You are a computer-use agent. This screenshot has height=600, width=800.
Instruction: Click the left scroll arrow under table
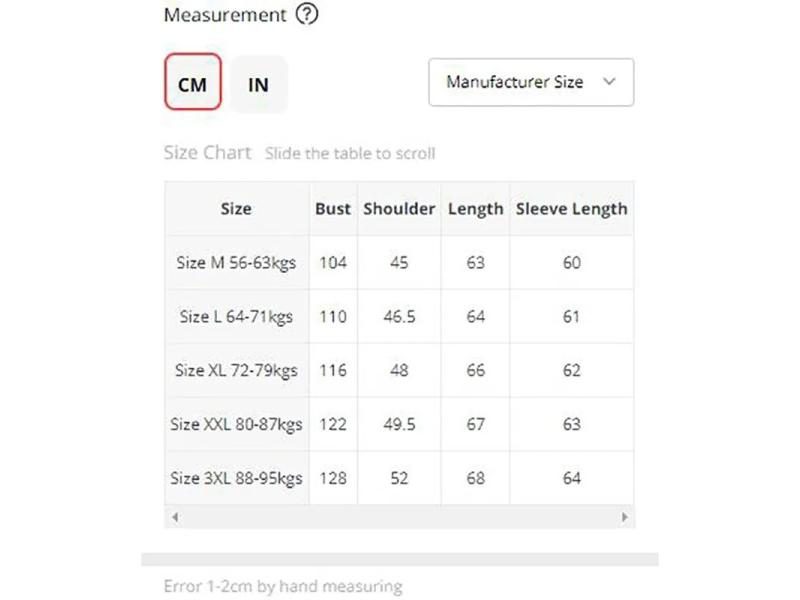175,517
